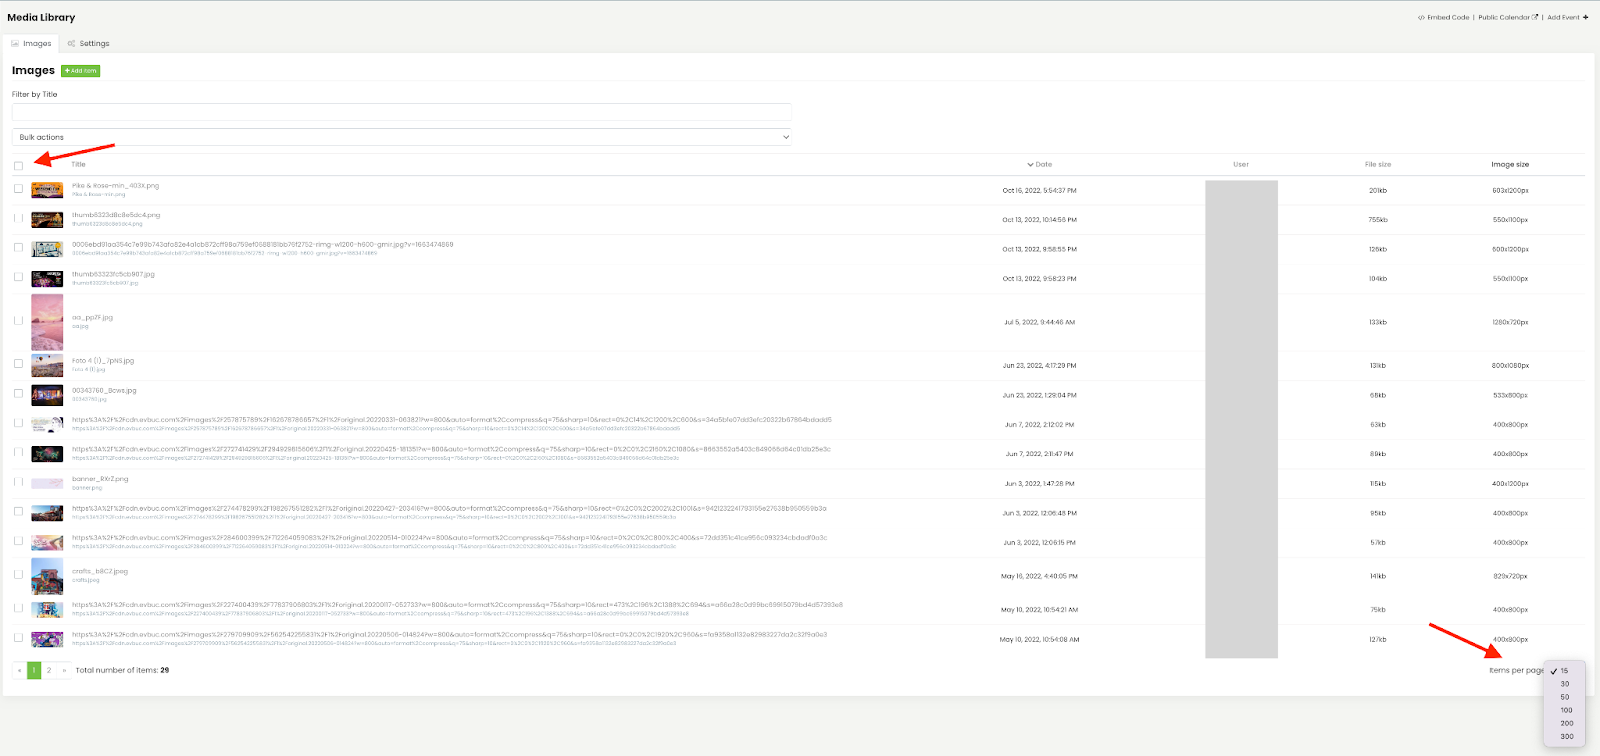This screenshot has width=1600, height=756.
Task: Open the Bulk actions dropdown
Action: (x=401, y=137)
